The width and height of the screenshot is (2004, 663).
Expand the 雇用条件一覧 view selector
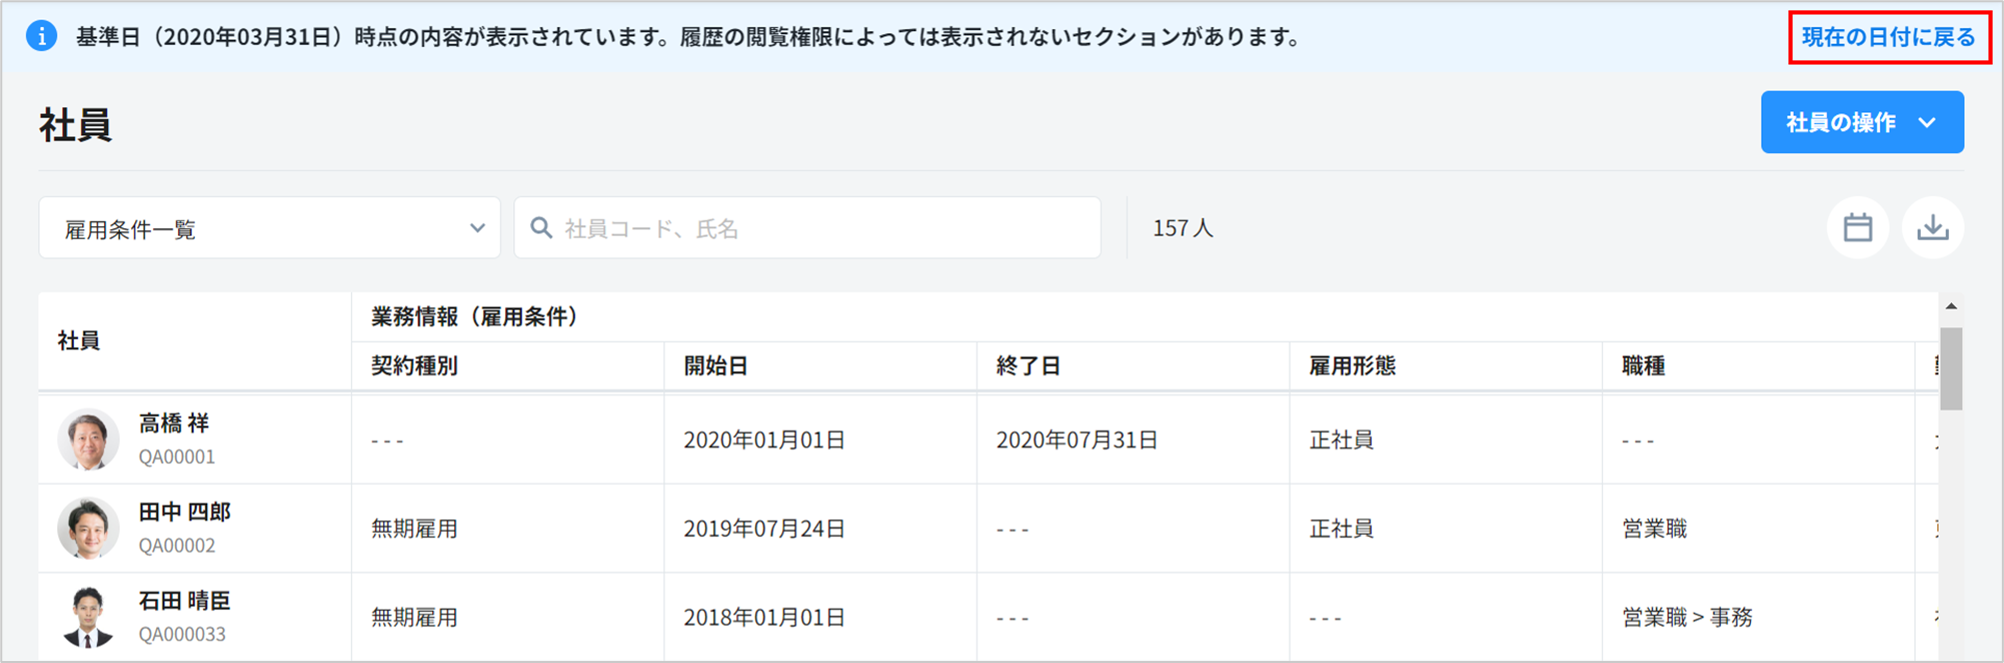click(x=269, y=228)
